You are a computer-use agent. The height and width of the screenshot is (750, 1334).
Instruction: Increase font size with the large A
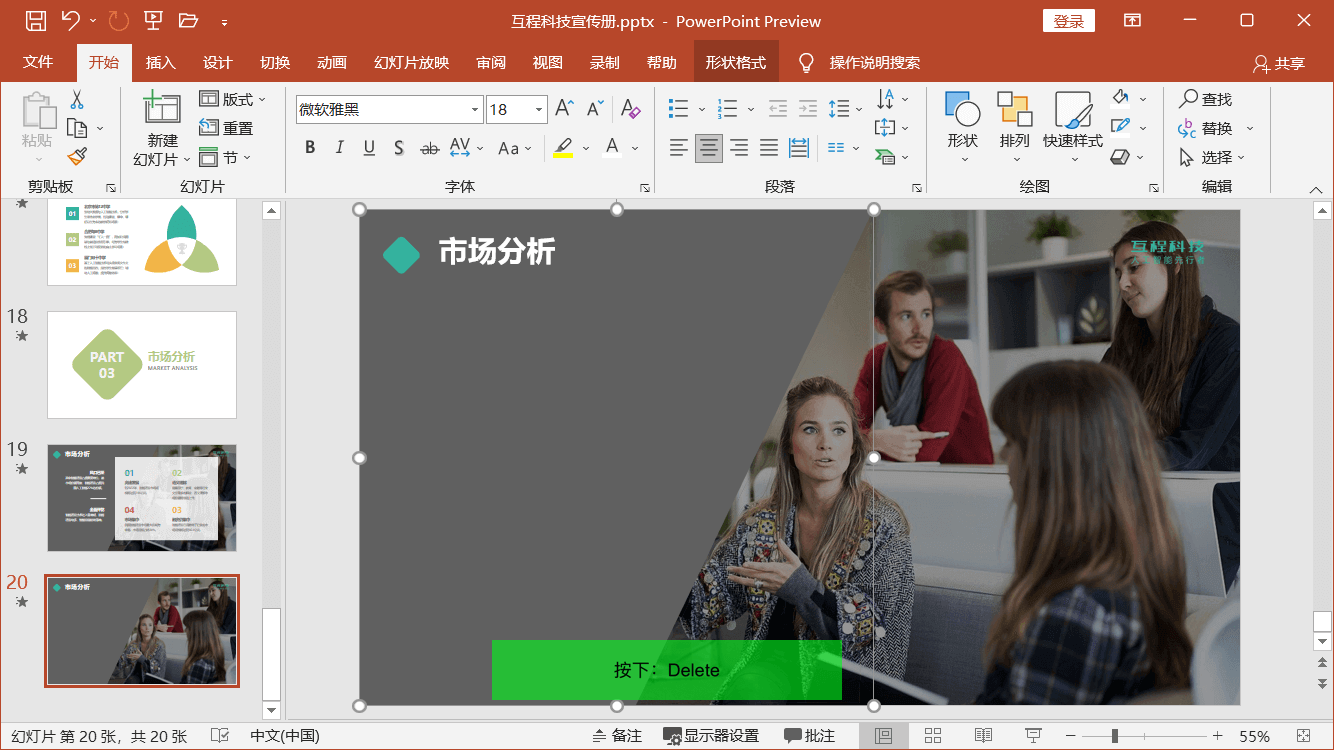tap(564, 109)
